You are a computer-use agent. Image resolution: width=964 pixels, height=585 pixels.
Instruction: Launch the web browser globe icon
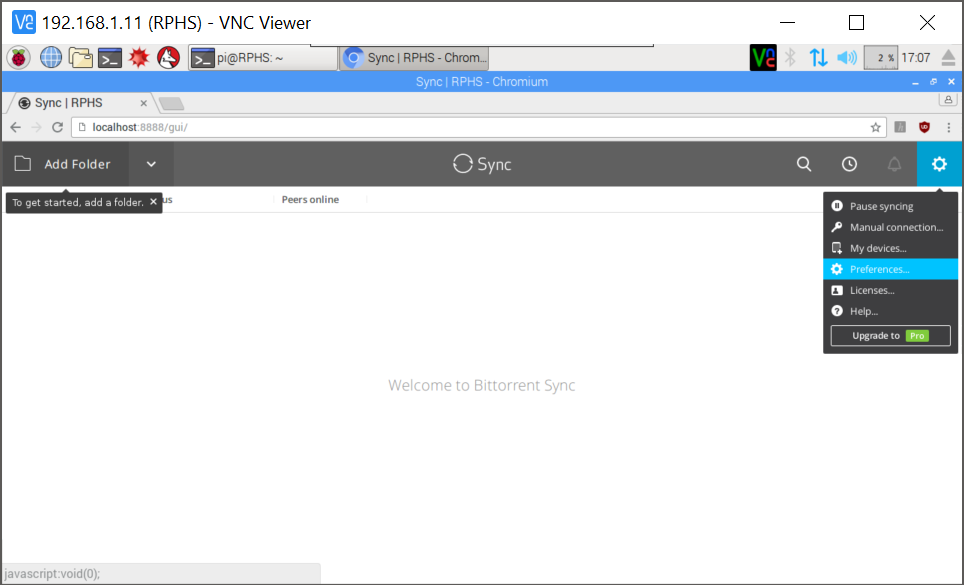(51, 58)
